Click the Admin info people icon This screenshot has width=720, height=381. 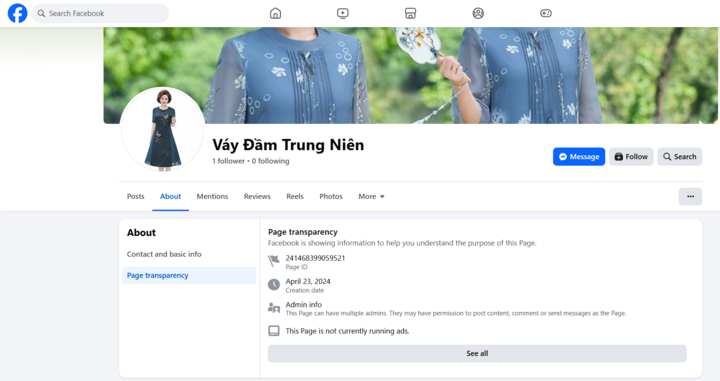coord(274,308)
